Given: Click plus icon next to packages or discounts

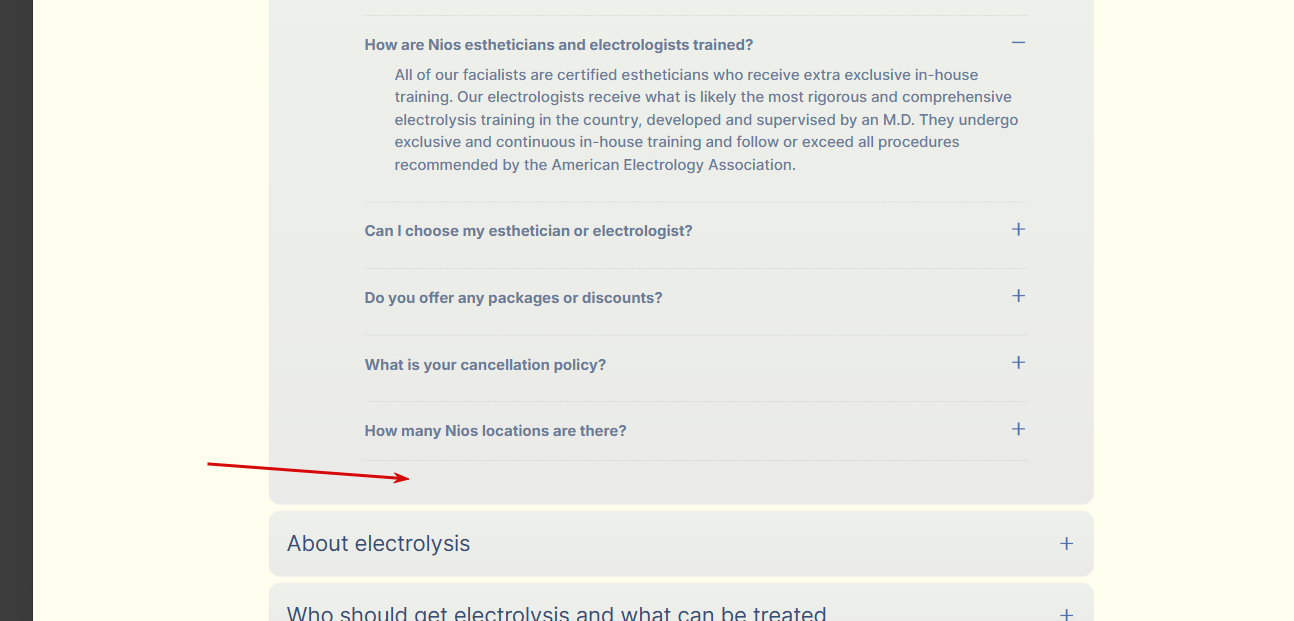Looking at the screenshot, I should point(1018,296).
